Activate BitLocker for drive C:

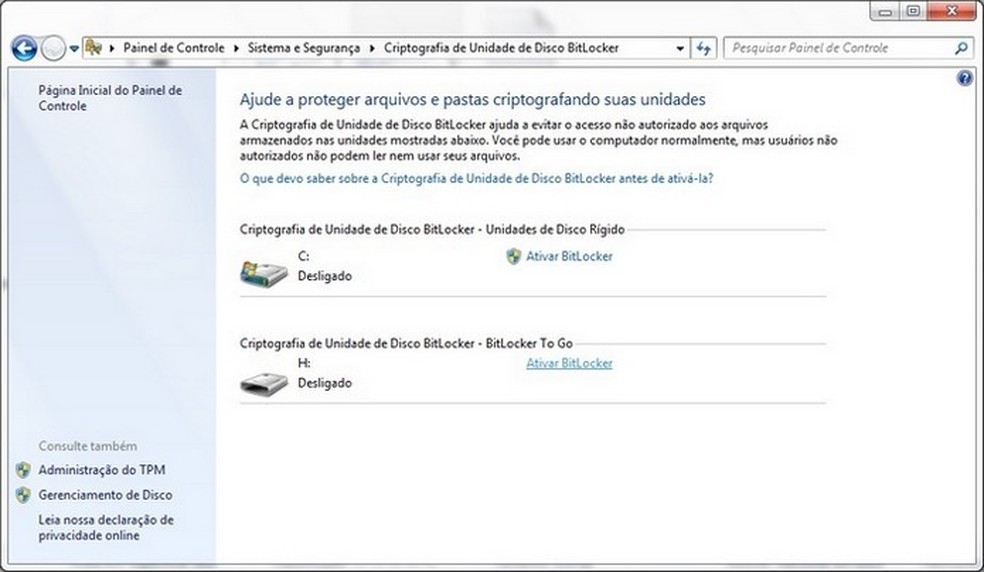569,256
